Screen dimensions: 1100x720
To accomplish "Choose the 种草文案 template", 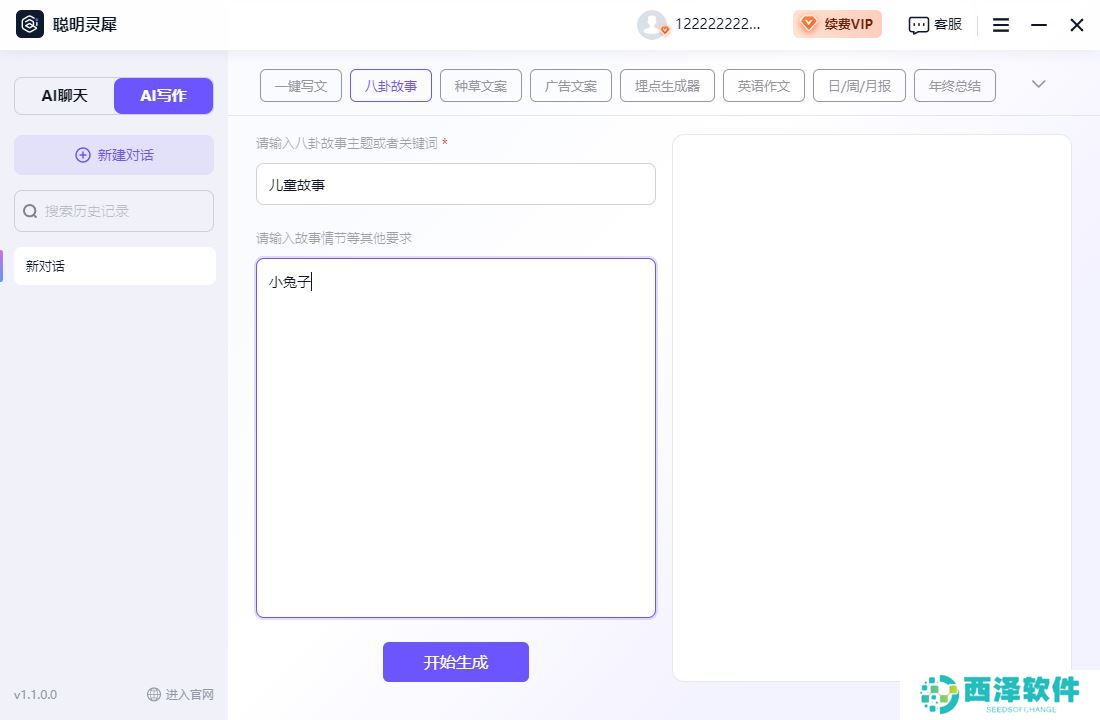I will [x=481, y=86].
